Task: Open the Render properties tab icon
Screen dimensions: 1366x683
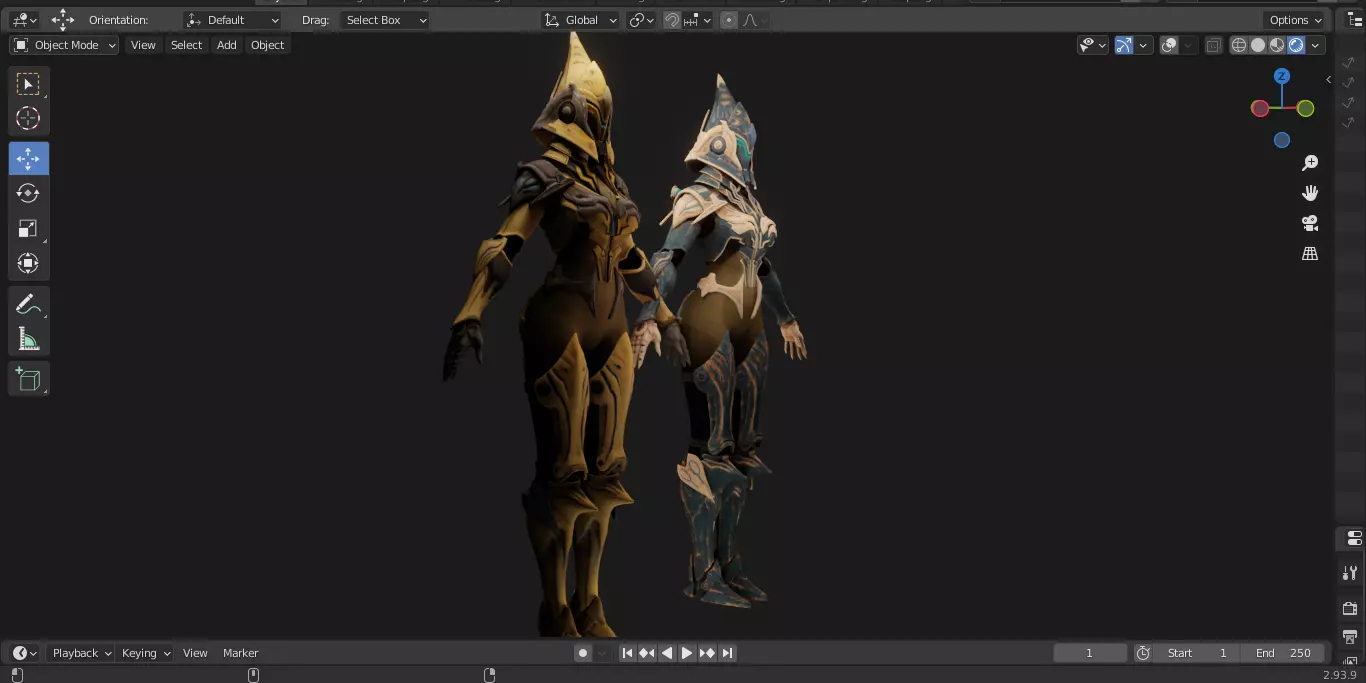Action: 1350,607
